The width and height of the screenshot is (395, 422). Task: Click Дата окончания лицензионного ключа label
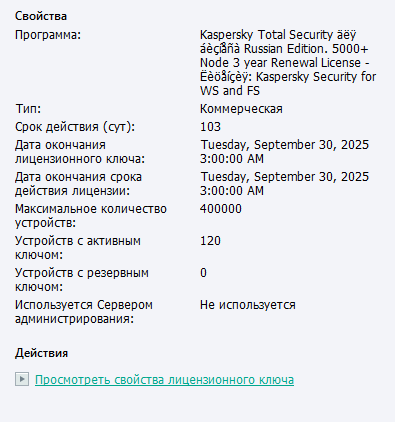coord(80,152)
